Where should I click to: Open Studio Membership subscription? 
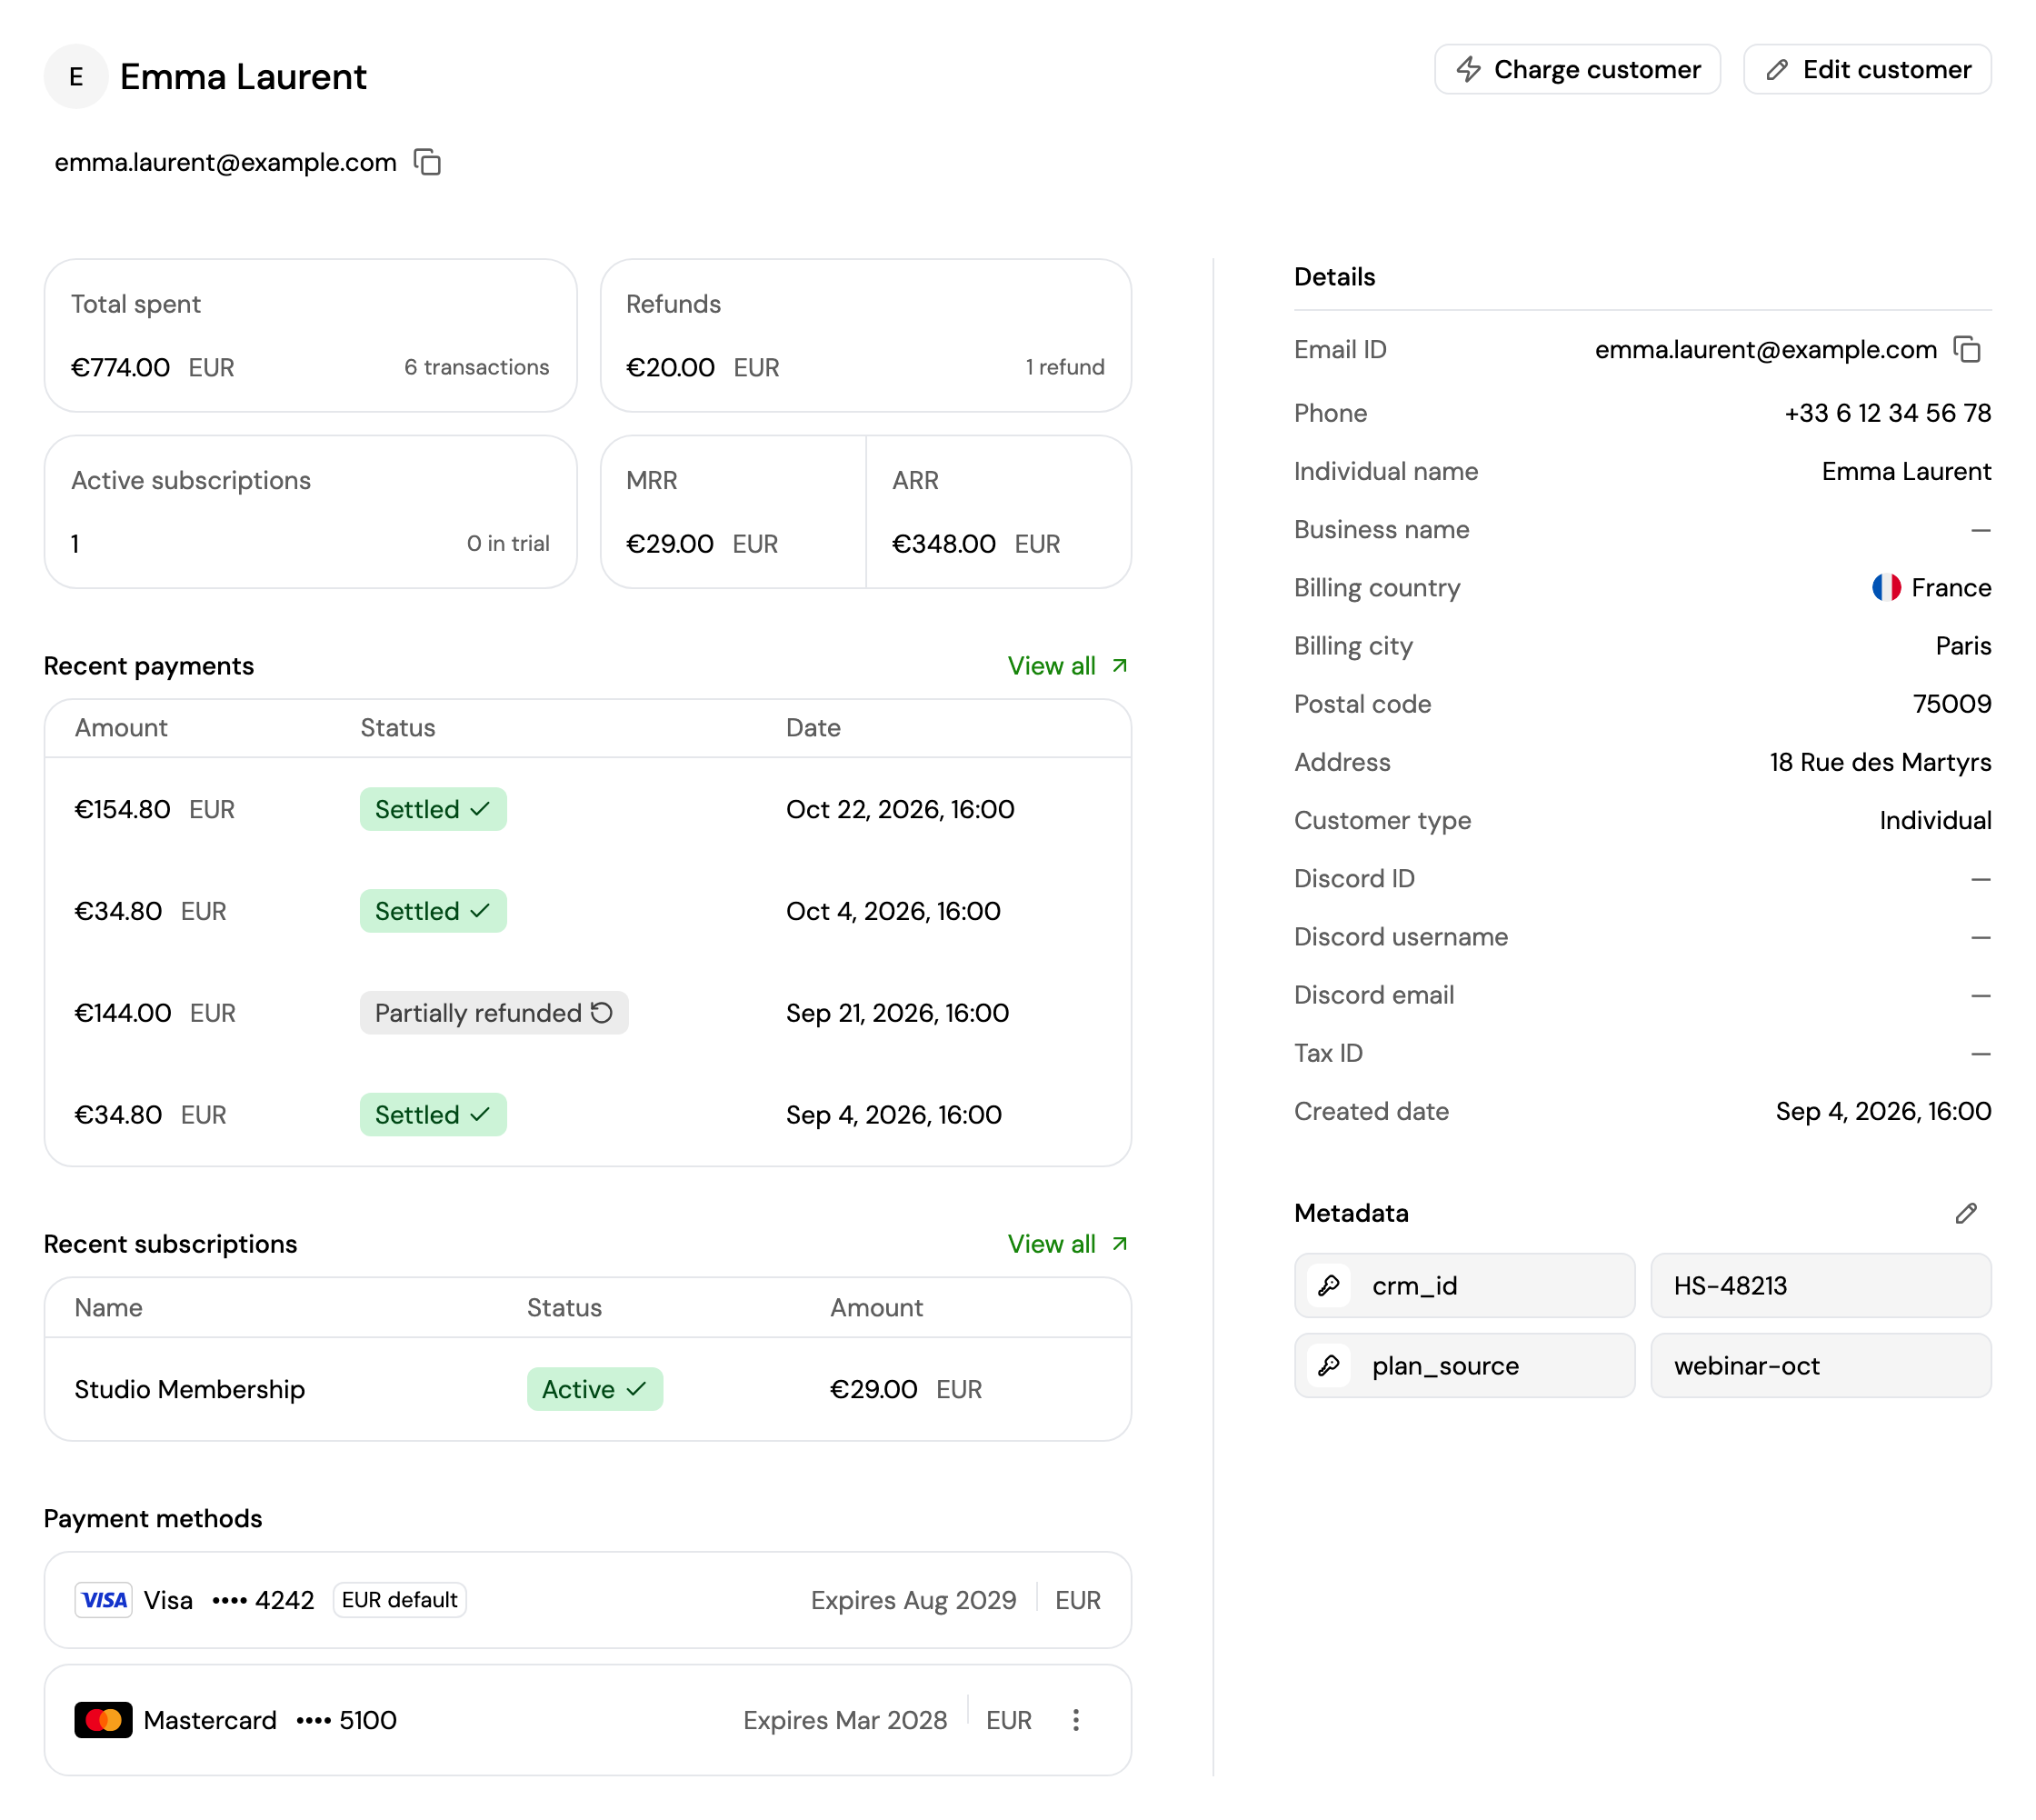coord(588,1389)
